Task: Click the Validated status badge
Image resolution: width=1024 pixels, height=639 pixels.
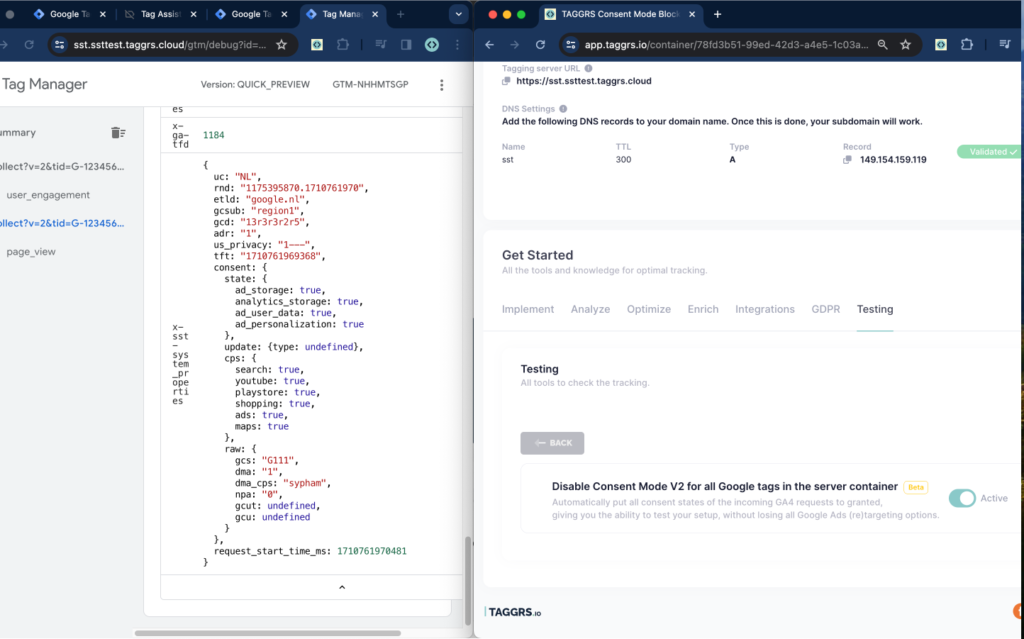Action: (990, 152)
